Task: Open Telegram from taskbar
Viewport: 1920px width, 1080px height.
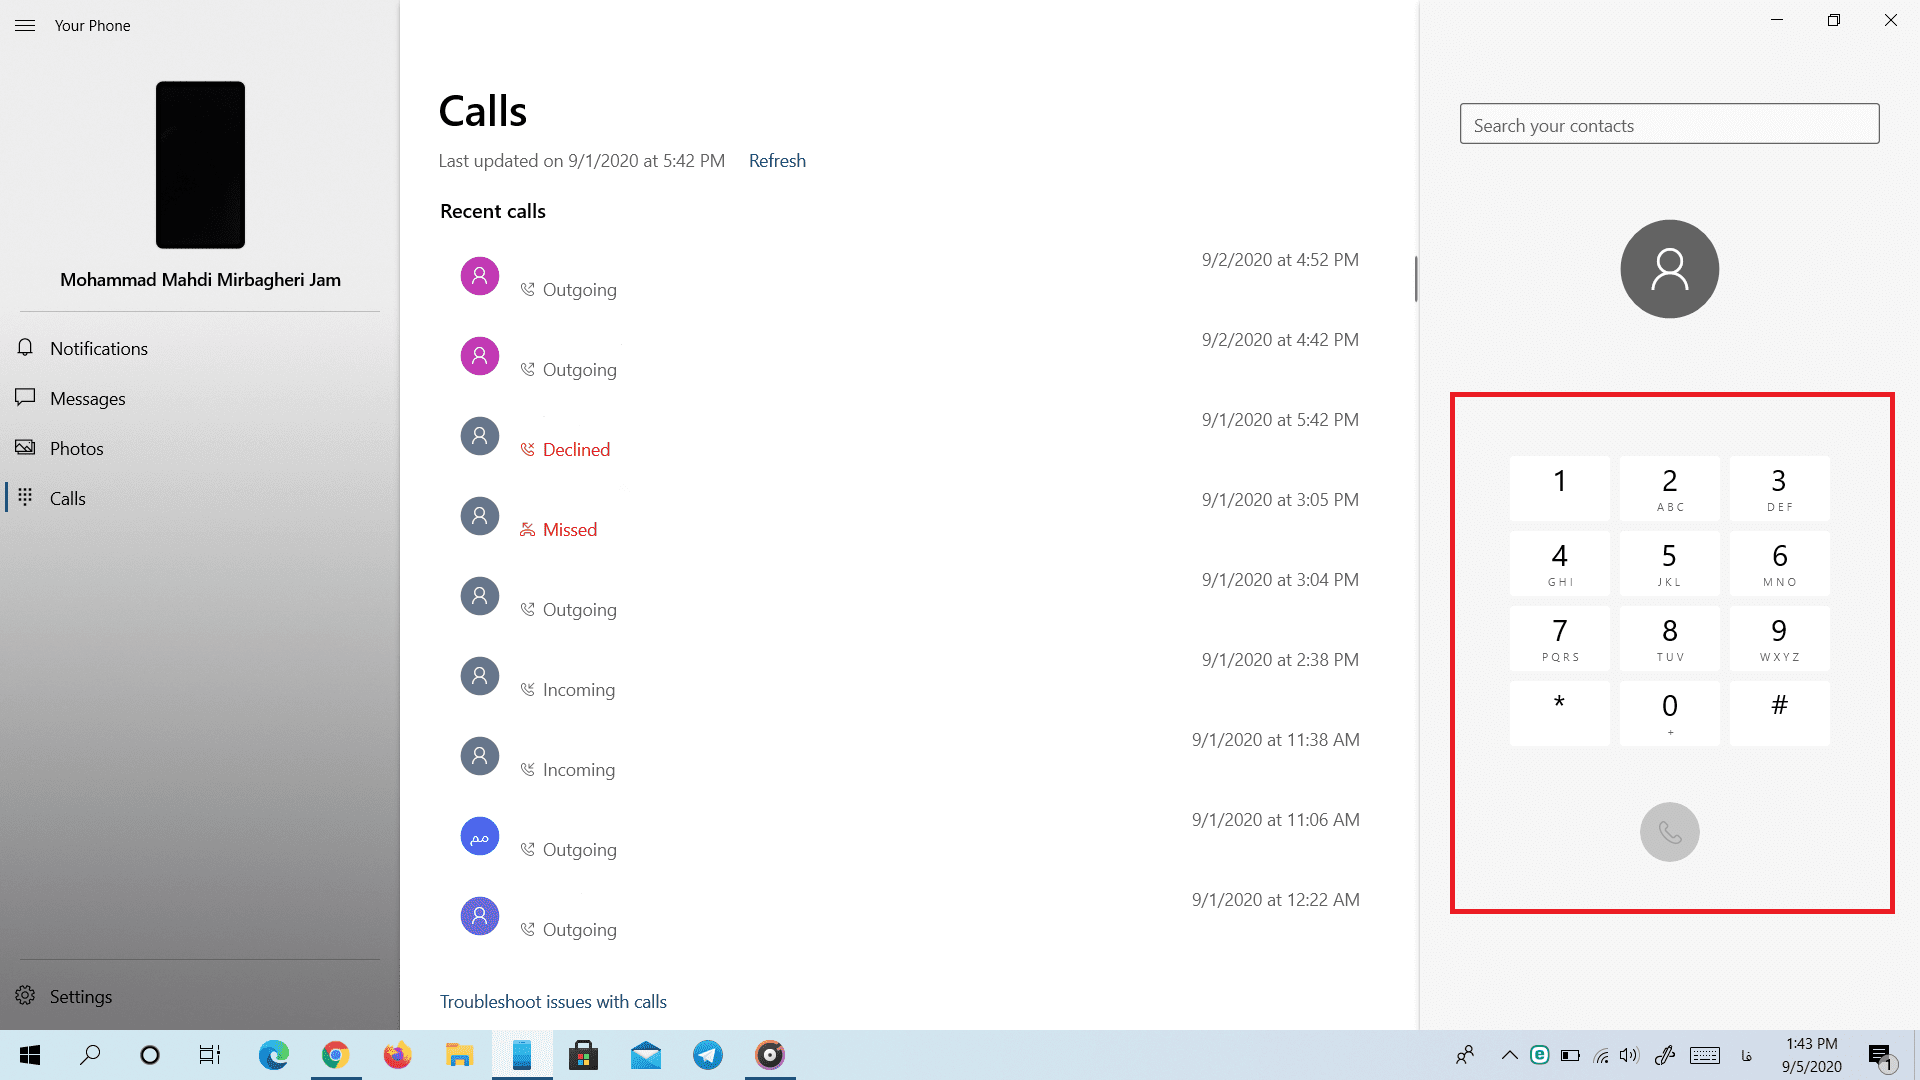Action: (x=708, y=1055)
